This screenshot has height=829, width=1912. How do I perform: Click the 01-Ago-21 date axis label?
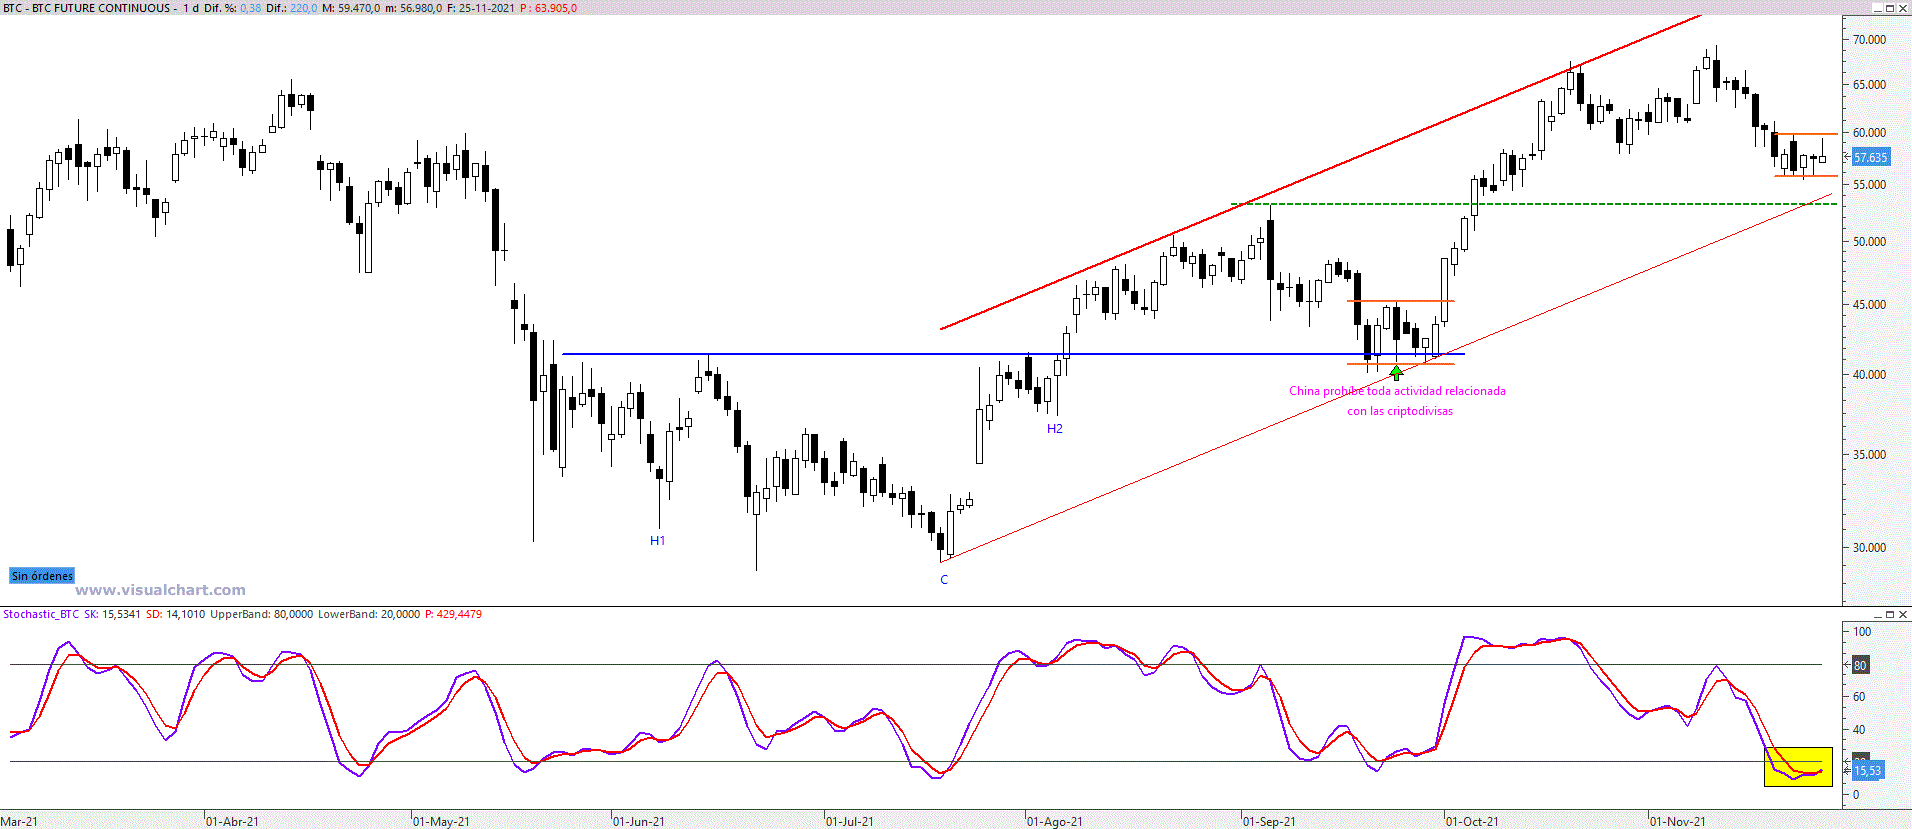(1055, 822)
